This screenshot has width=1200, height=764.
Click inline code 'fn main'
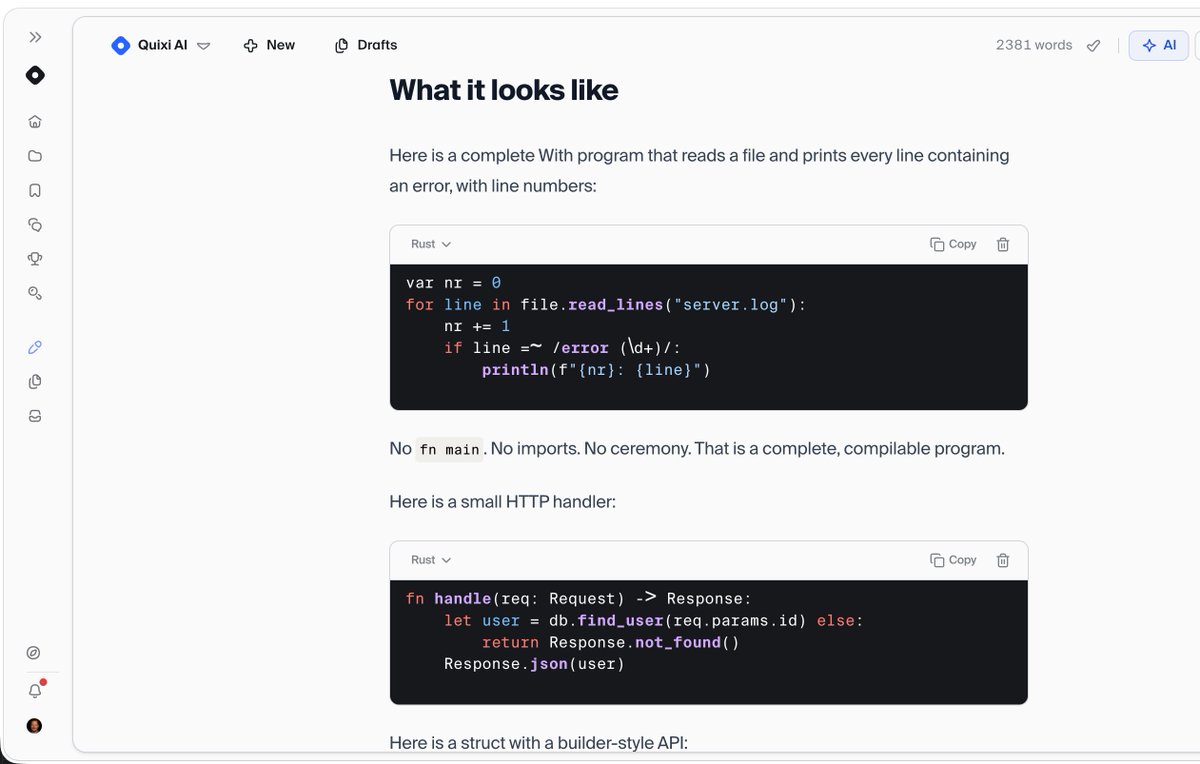click(x=449, y=449)
